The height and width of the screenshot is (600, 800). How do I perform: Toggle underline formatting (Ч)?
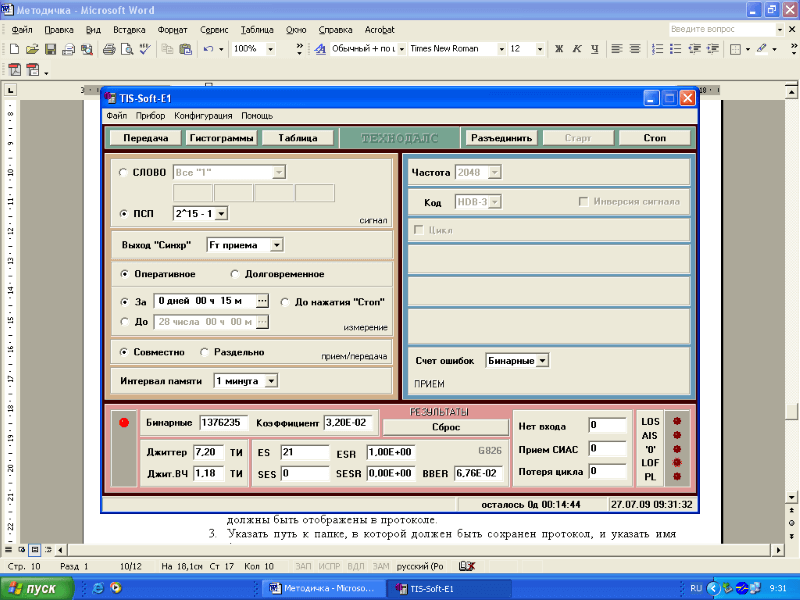[595, 49]
